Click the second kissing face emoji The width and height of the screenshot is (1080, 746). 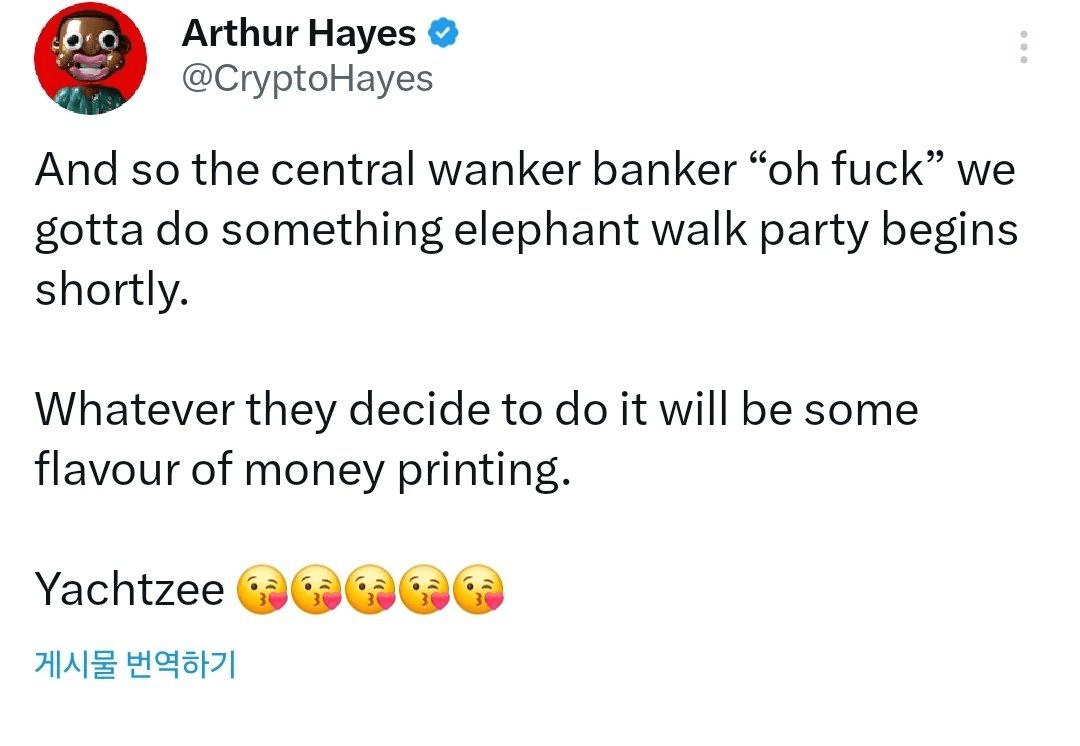316,590
